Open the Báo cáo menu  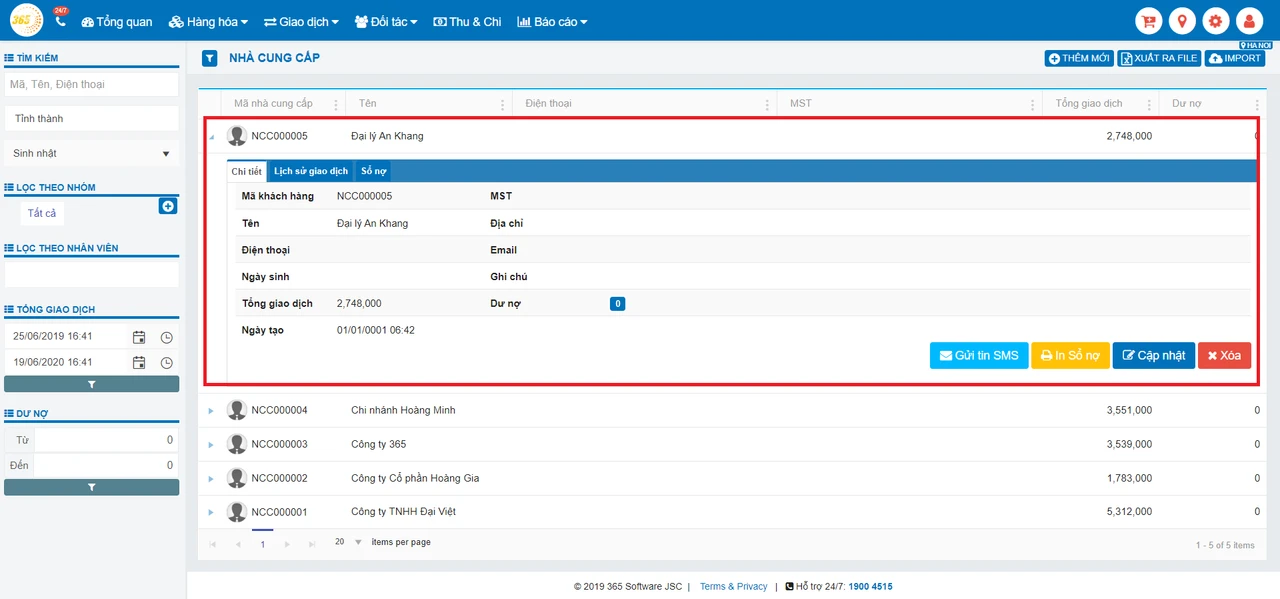(552, 21)
